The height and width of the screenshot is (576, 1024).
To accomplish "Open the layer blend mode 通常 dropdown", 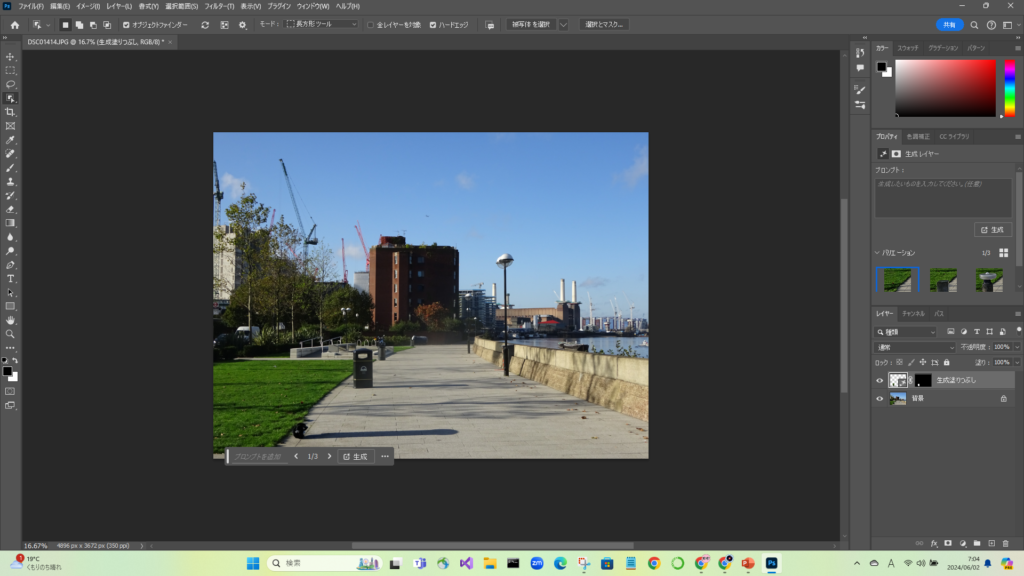I will 914,347.
